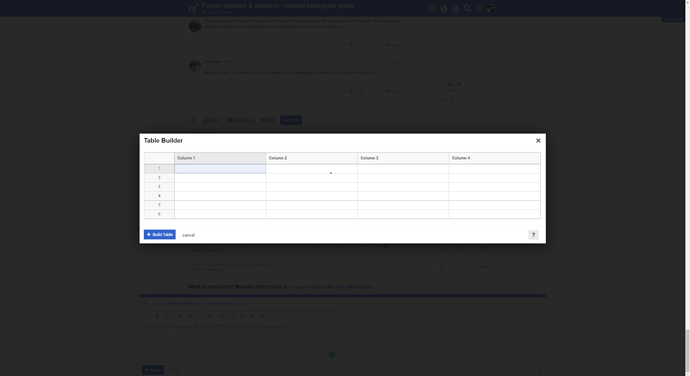690x376 pixels.
Task: Click the cell in Column 4 row 1
Action: [x=495, y=169]
